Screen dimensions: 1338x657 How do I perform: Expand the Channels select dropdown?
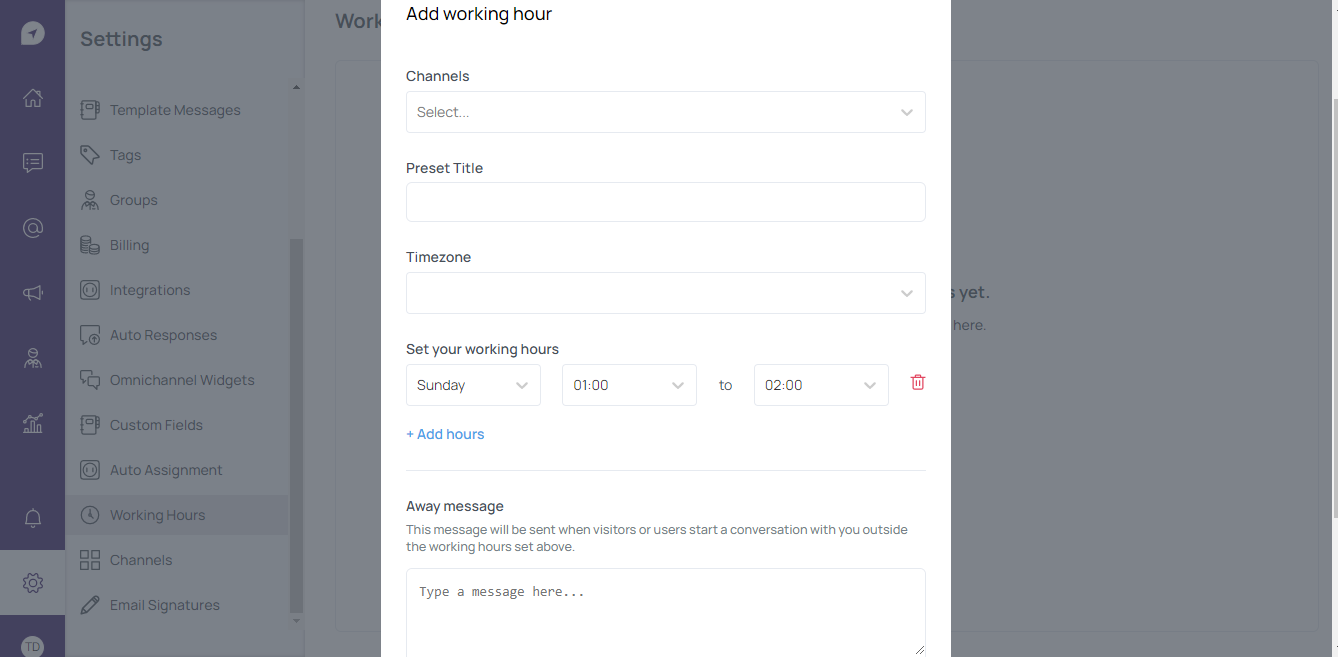point(665,112)
